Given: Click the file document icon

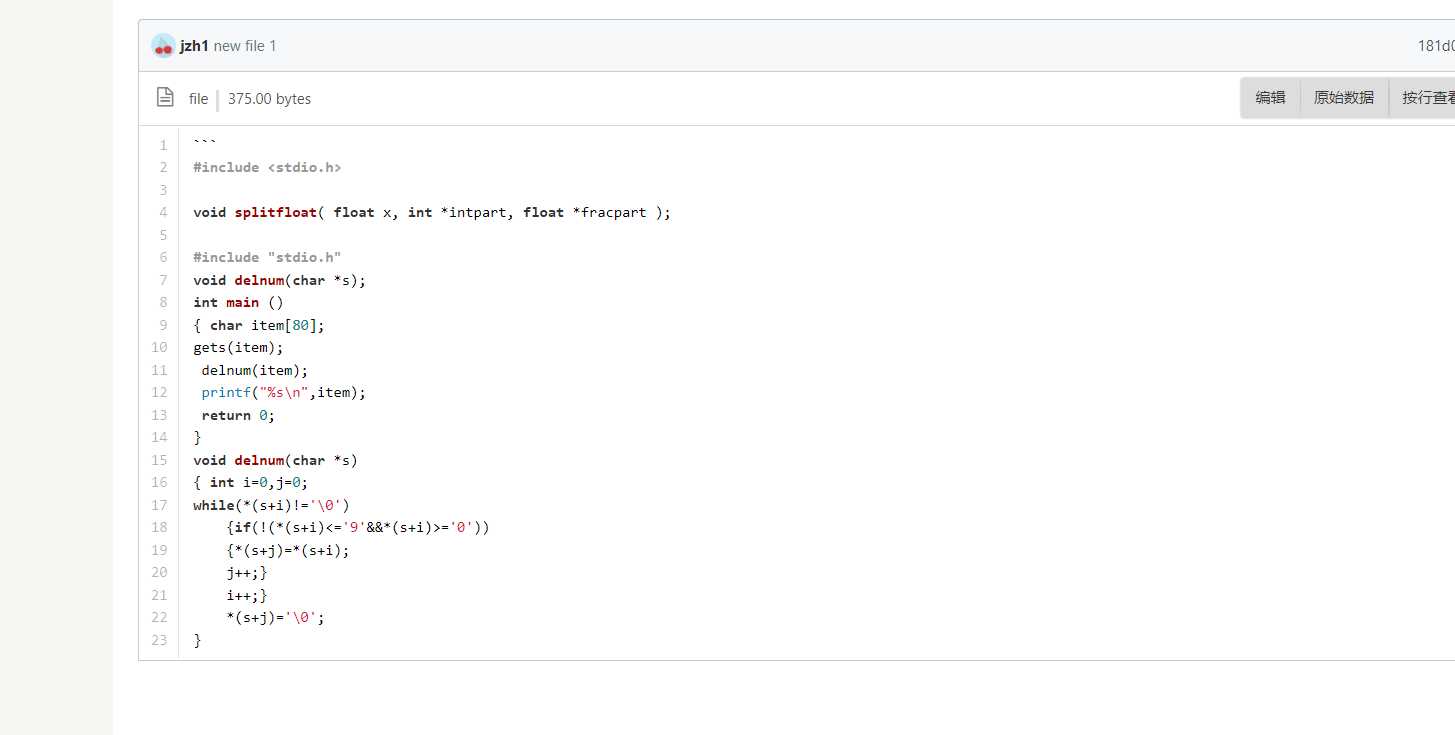Looking at the screenshot, I should click(165, 97).
